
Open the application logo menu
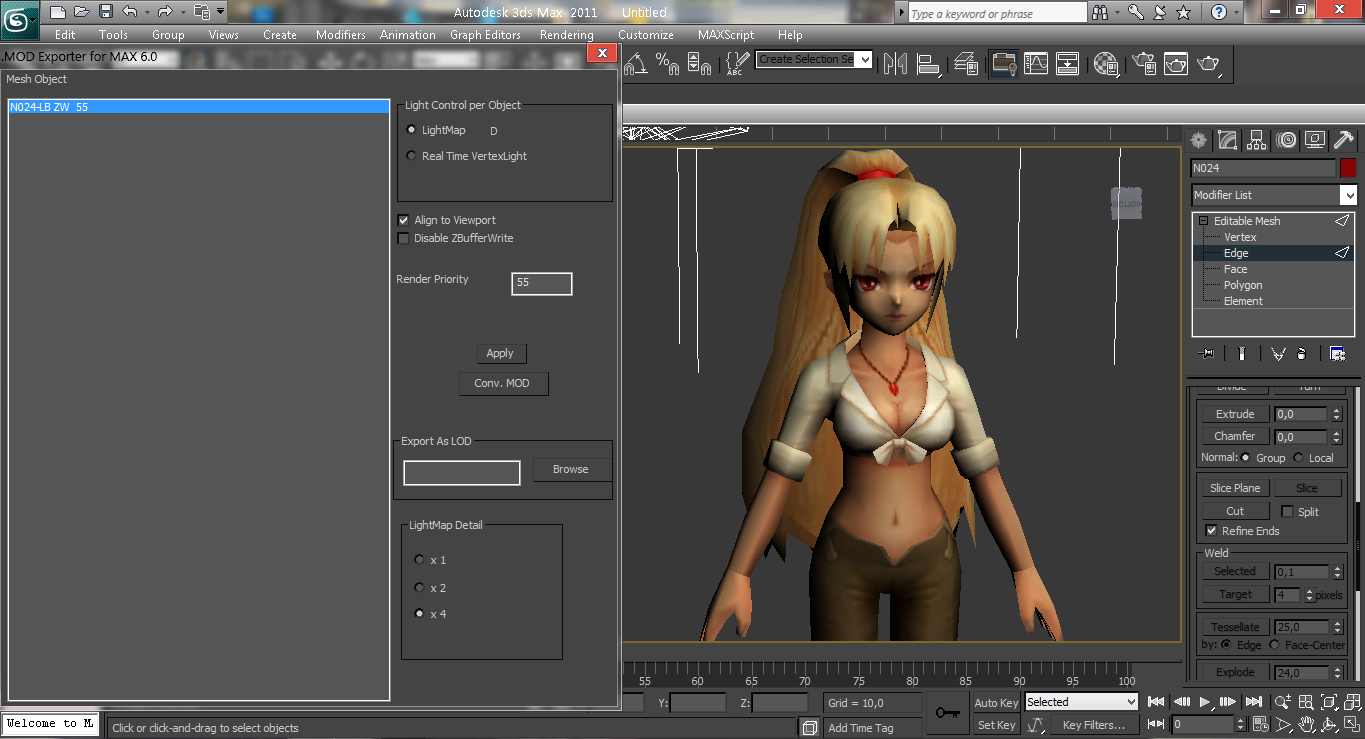pos(20,20)
